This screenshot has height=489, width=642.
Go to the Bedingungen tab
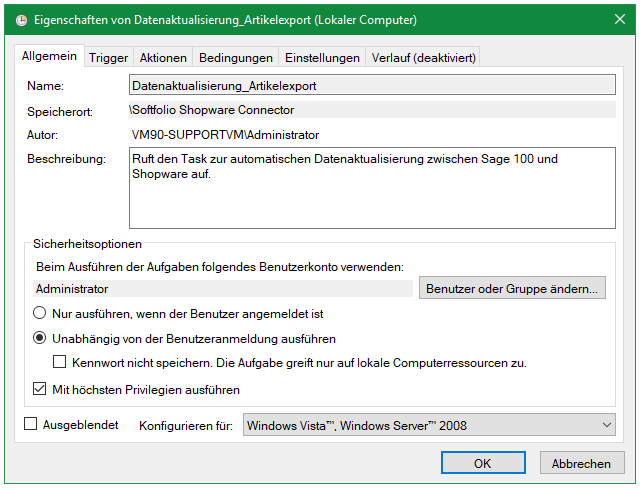pos(235,58)
